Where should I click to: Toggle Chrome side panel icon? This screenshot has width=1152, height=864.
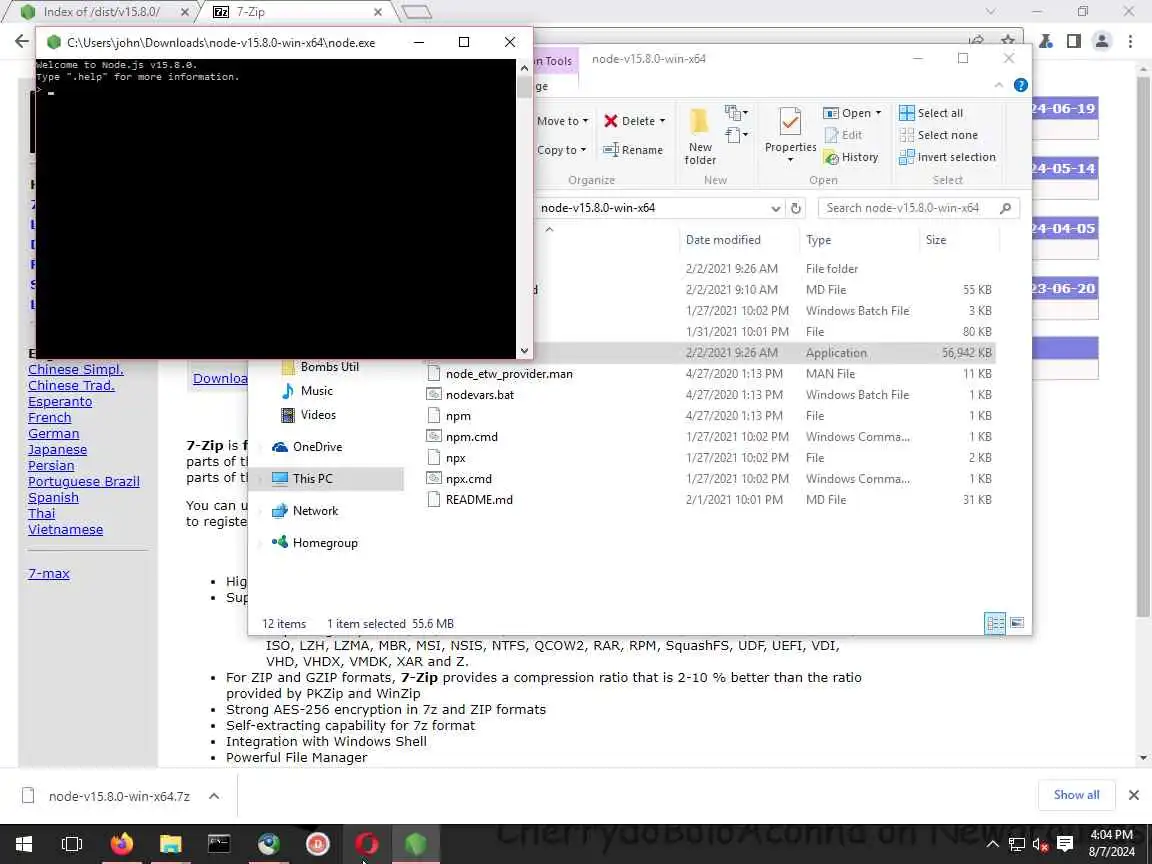[x=1073, y=42]
